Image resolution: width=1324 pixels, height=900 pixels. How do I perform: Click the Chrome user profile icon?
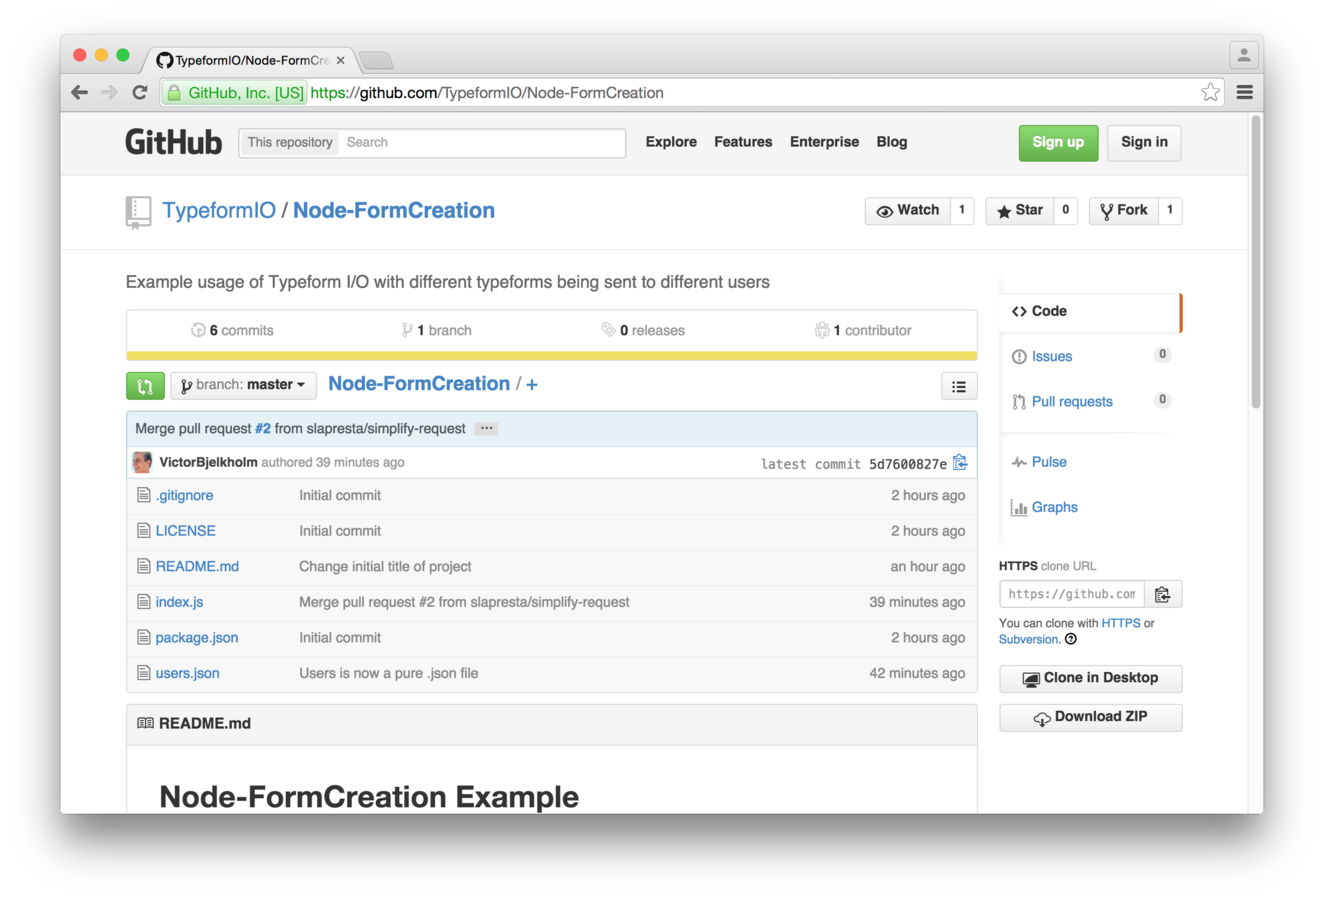click(x=1243, y=56)
